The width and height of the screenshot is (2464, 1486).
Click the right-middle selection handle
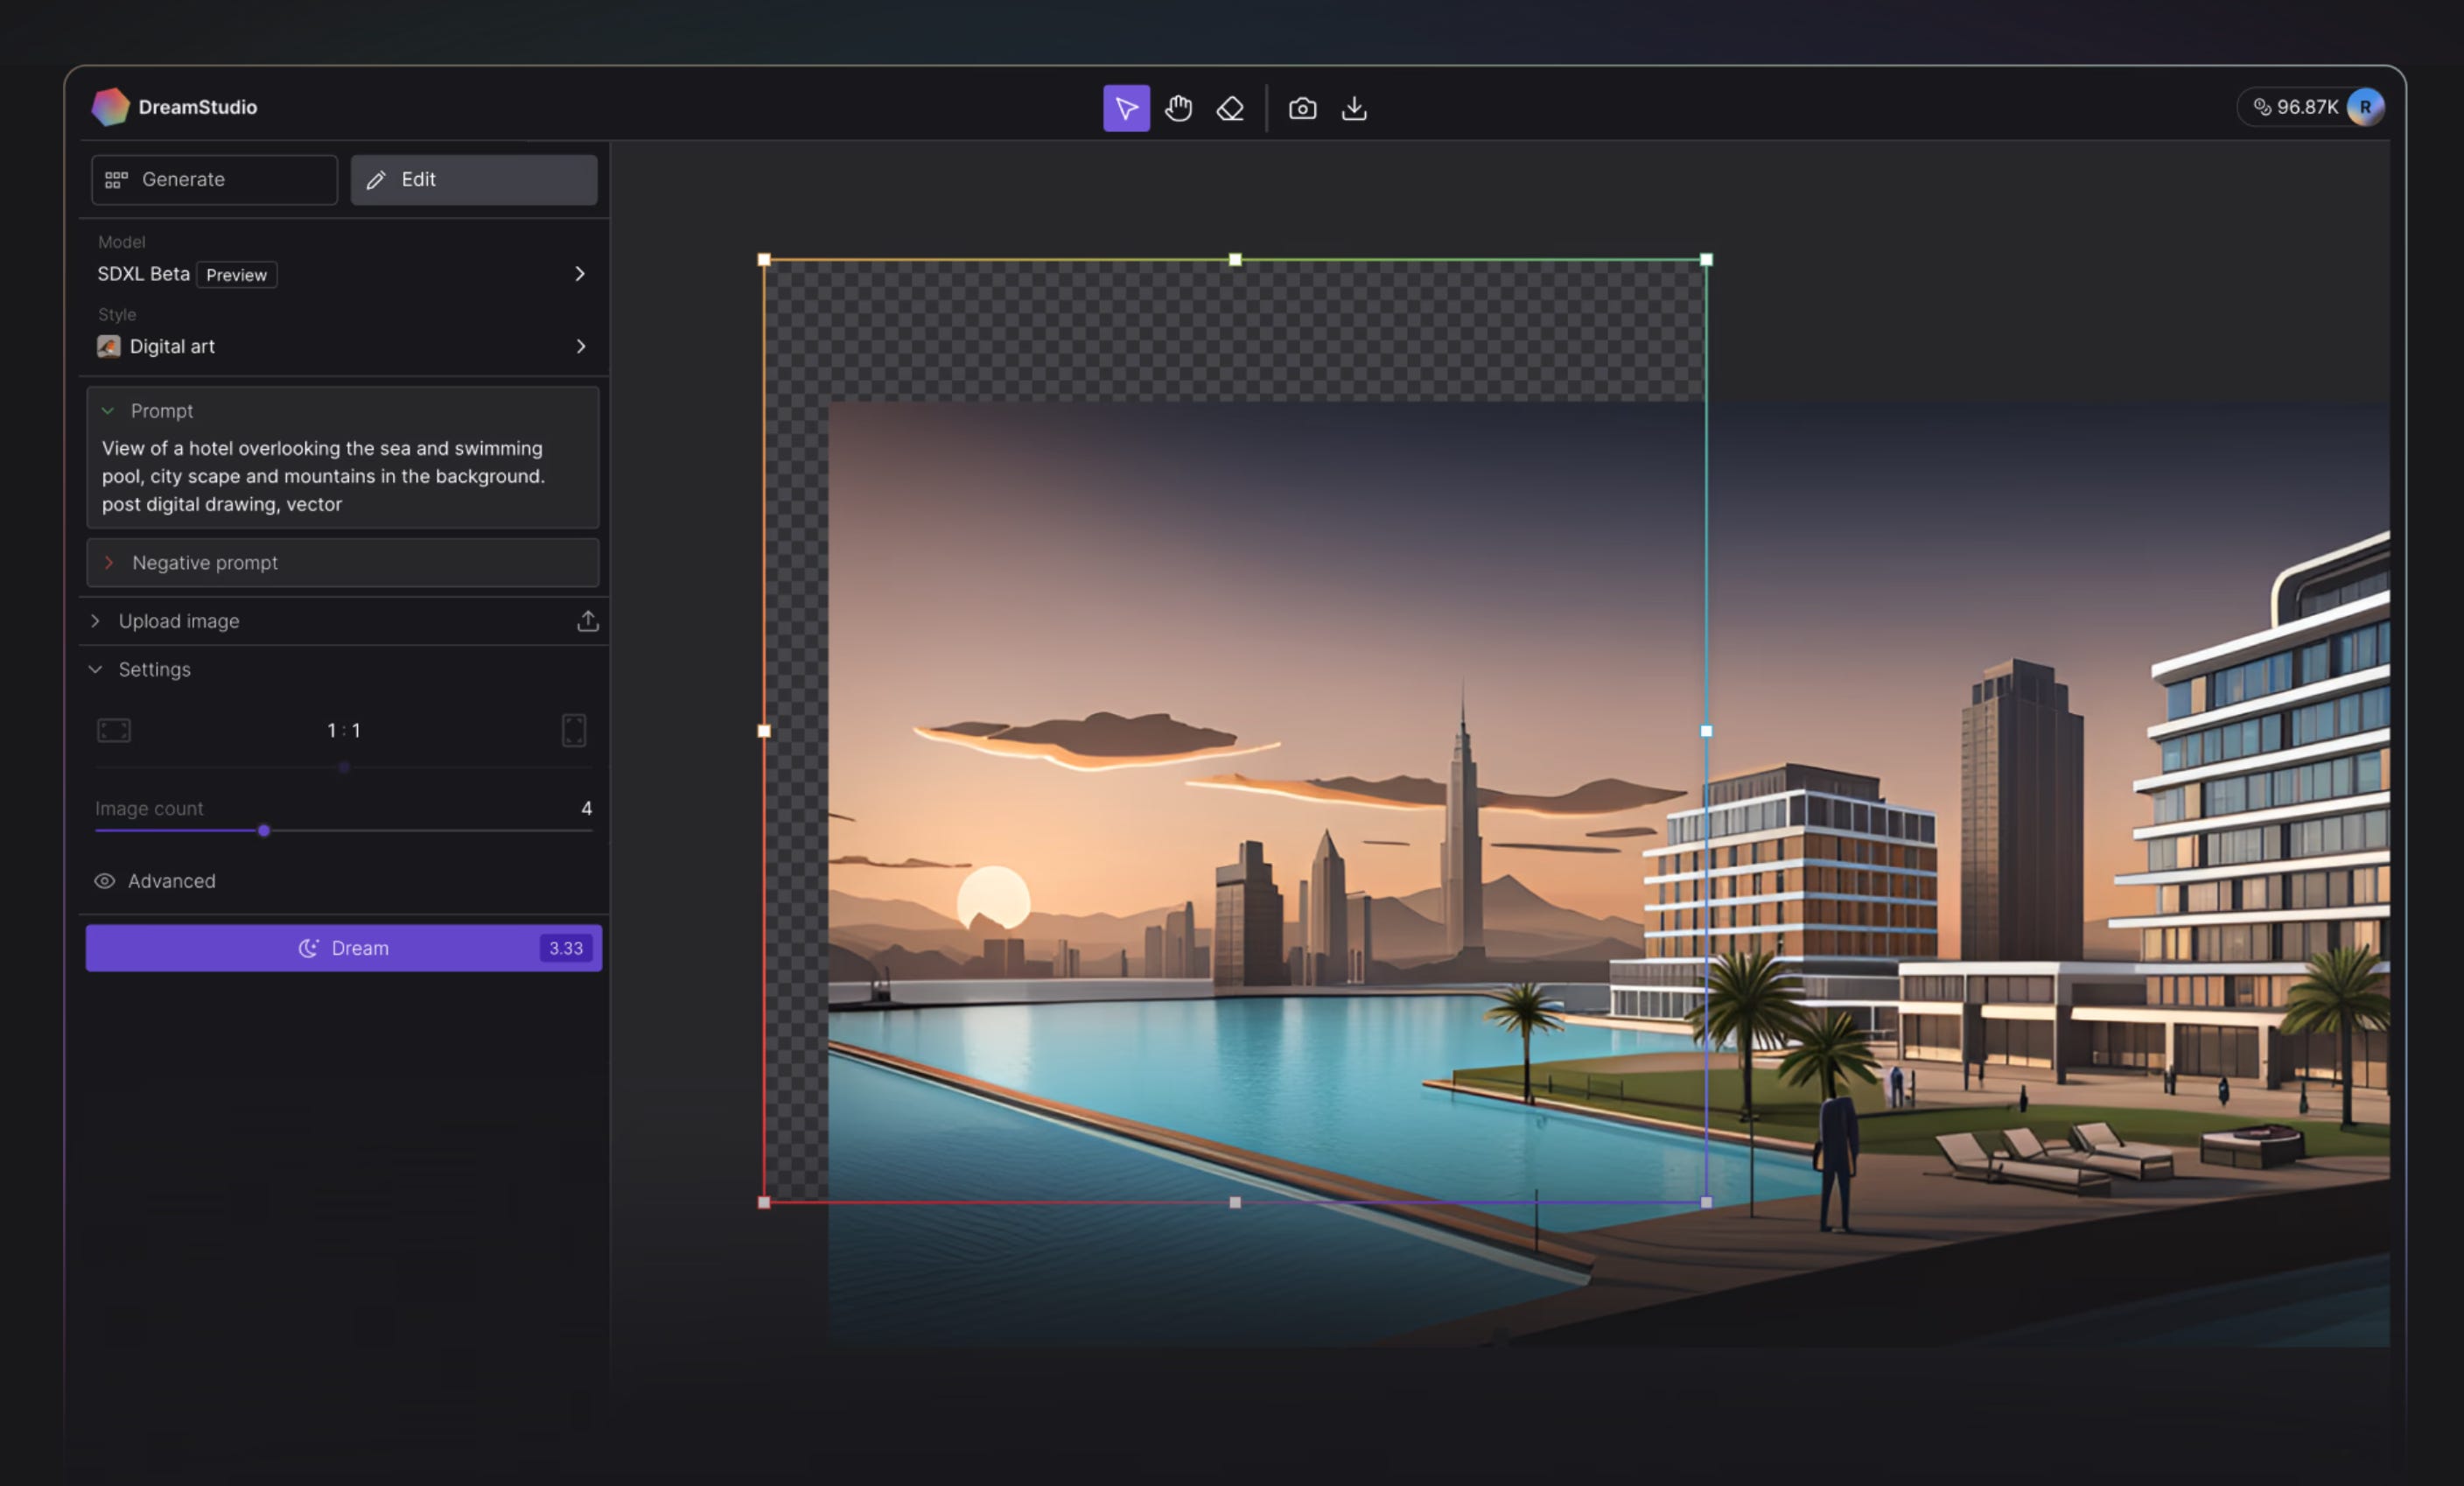click(x=1706, y=731)
